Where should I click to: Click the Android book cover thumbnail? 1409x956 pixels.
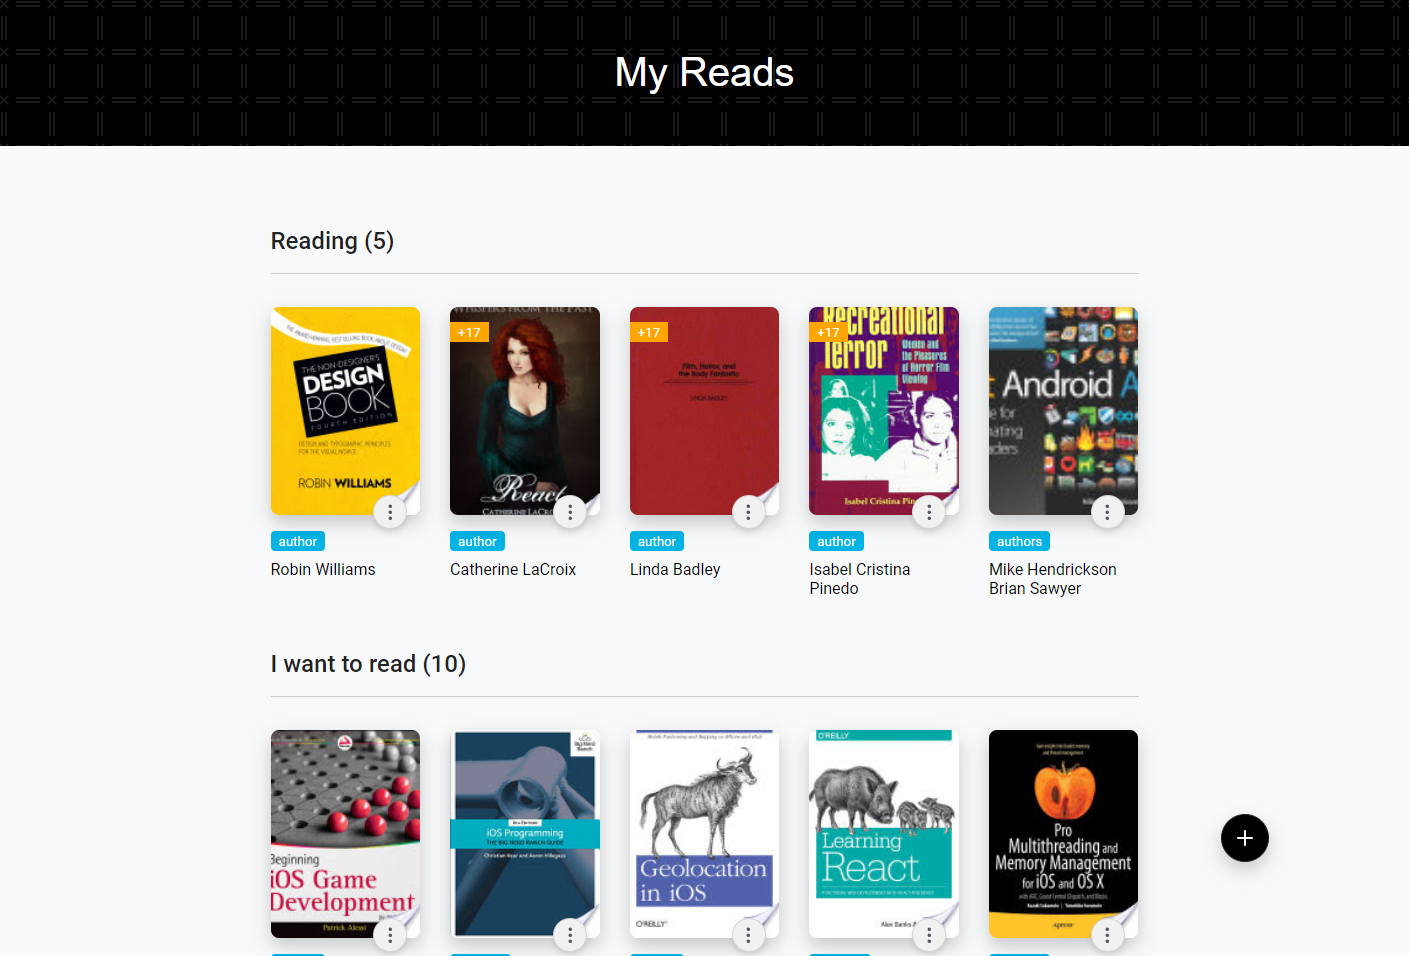point(1063,411)
